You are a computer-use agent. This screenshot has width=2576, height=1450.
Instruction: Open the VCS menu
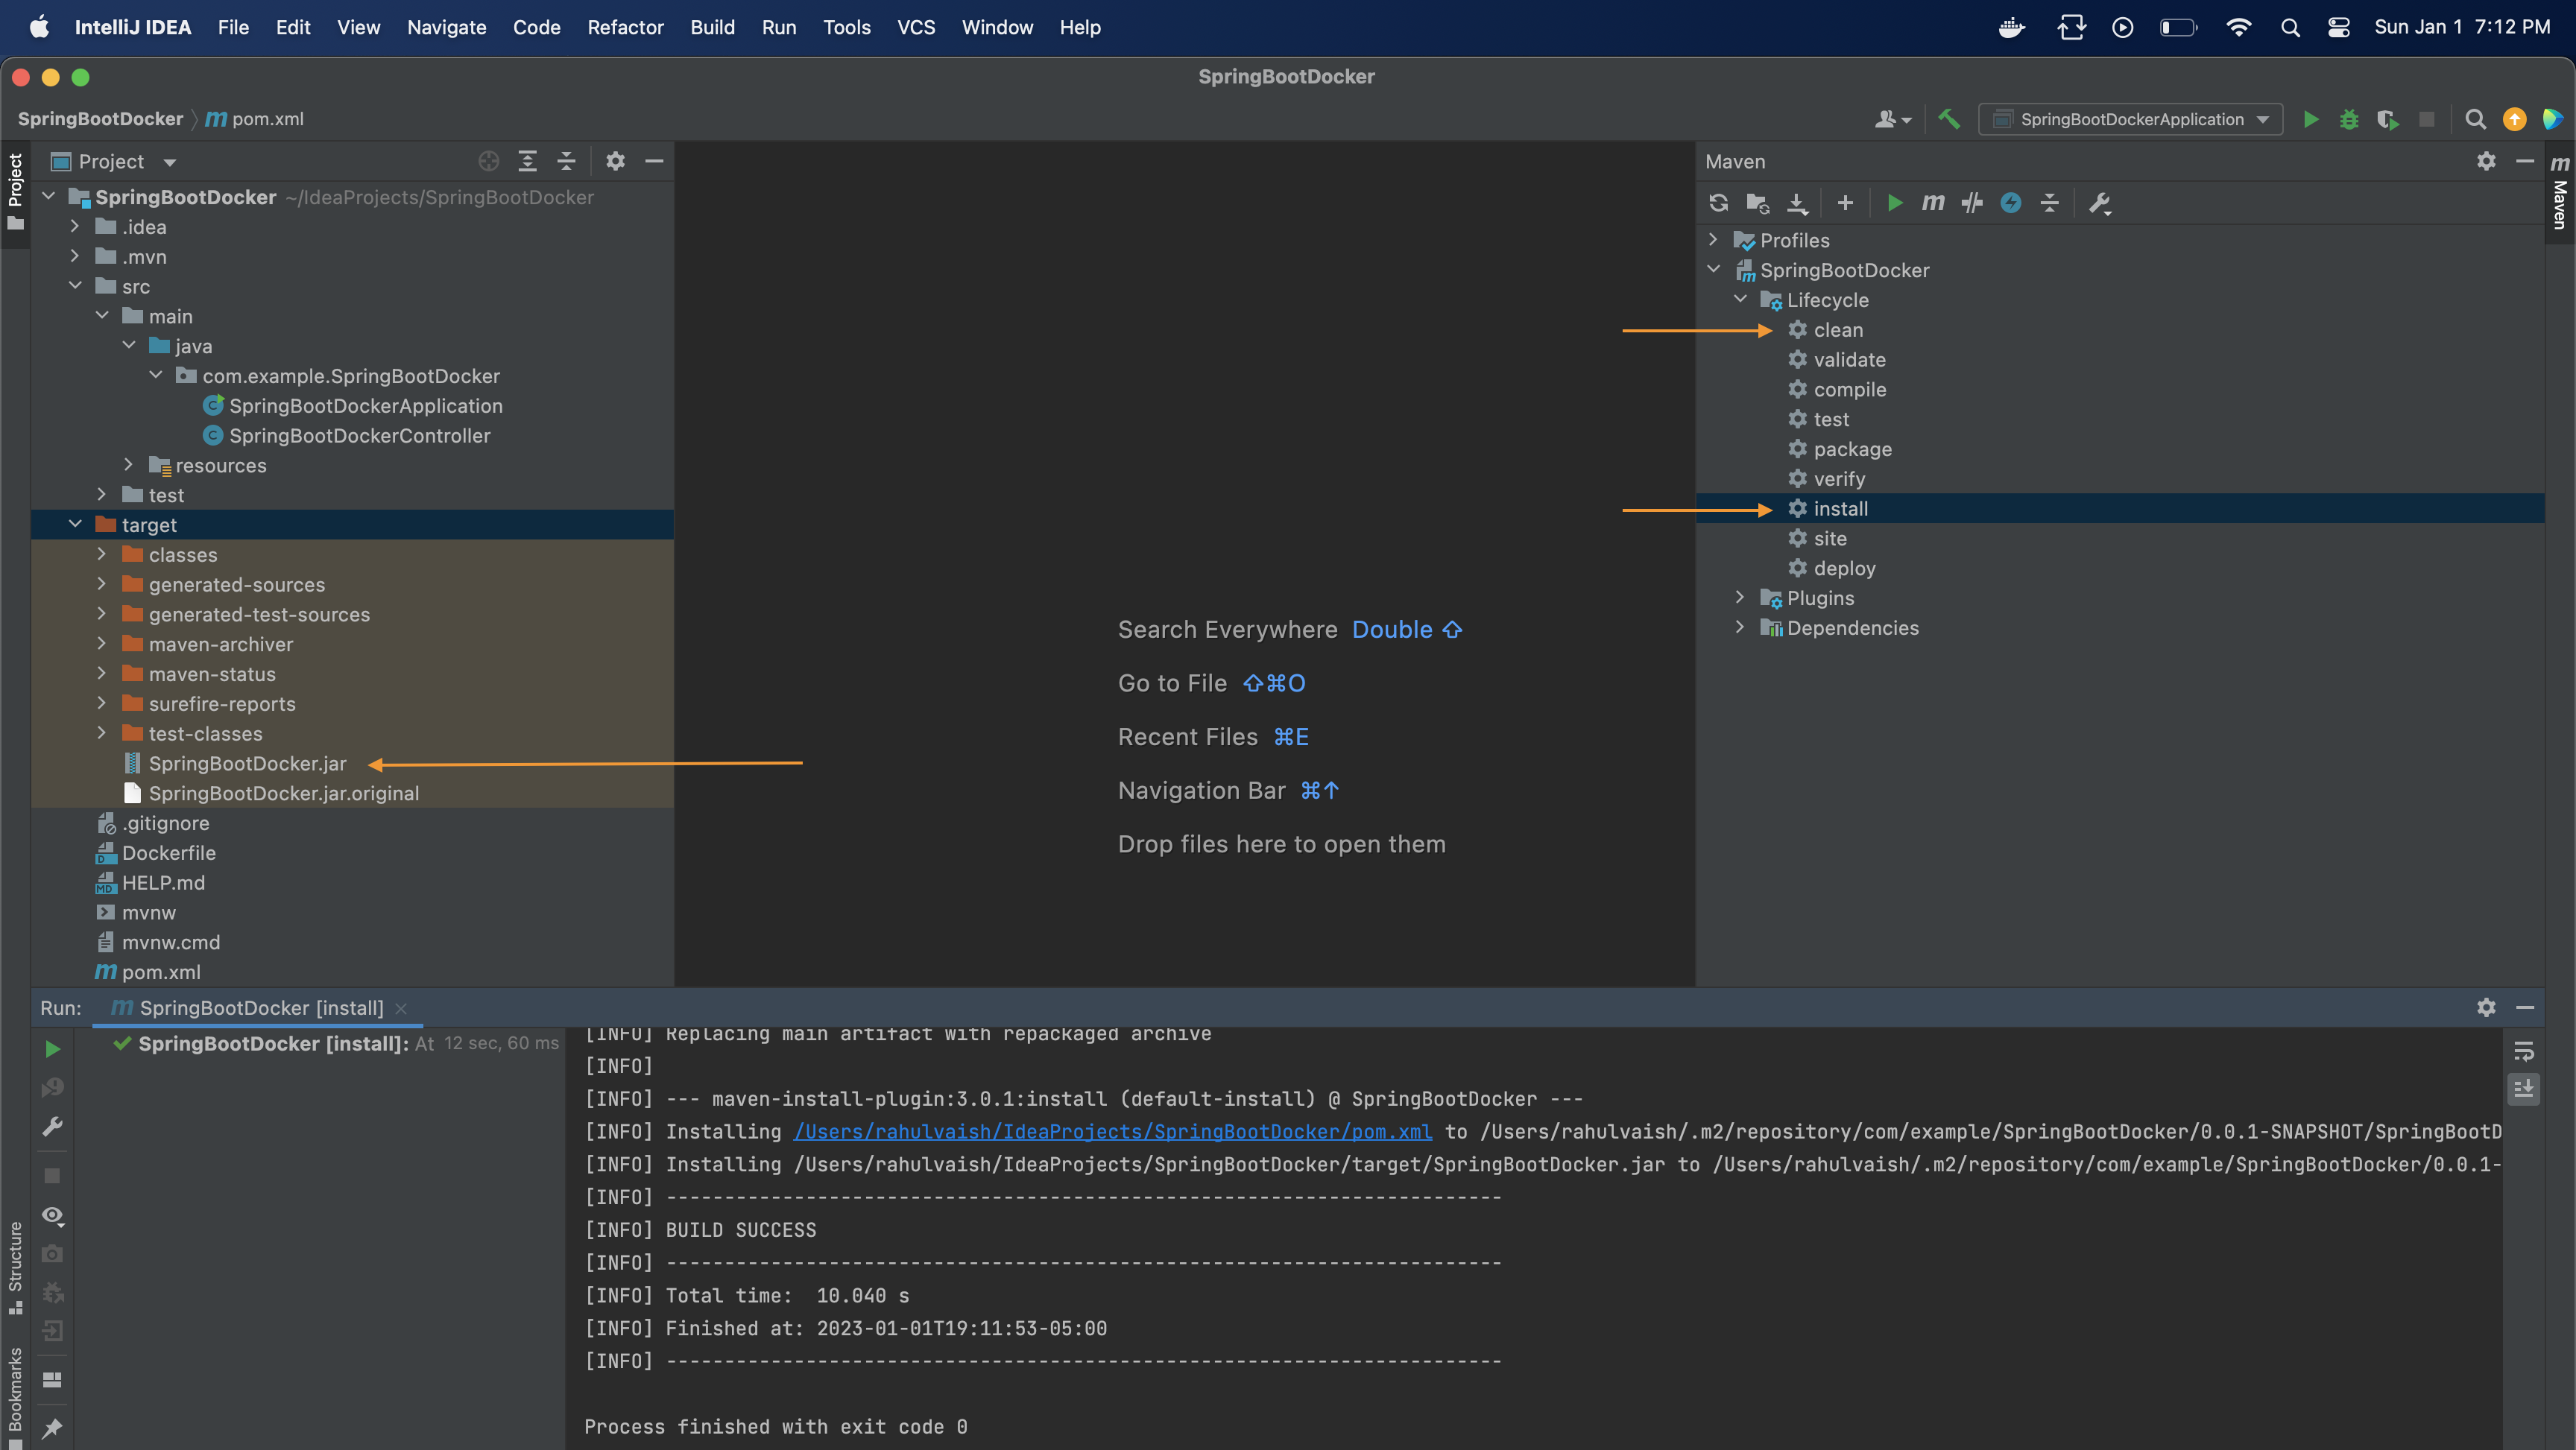[x=916, y=27]
